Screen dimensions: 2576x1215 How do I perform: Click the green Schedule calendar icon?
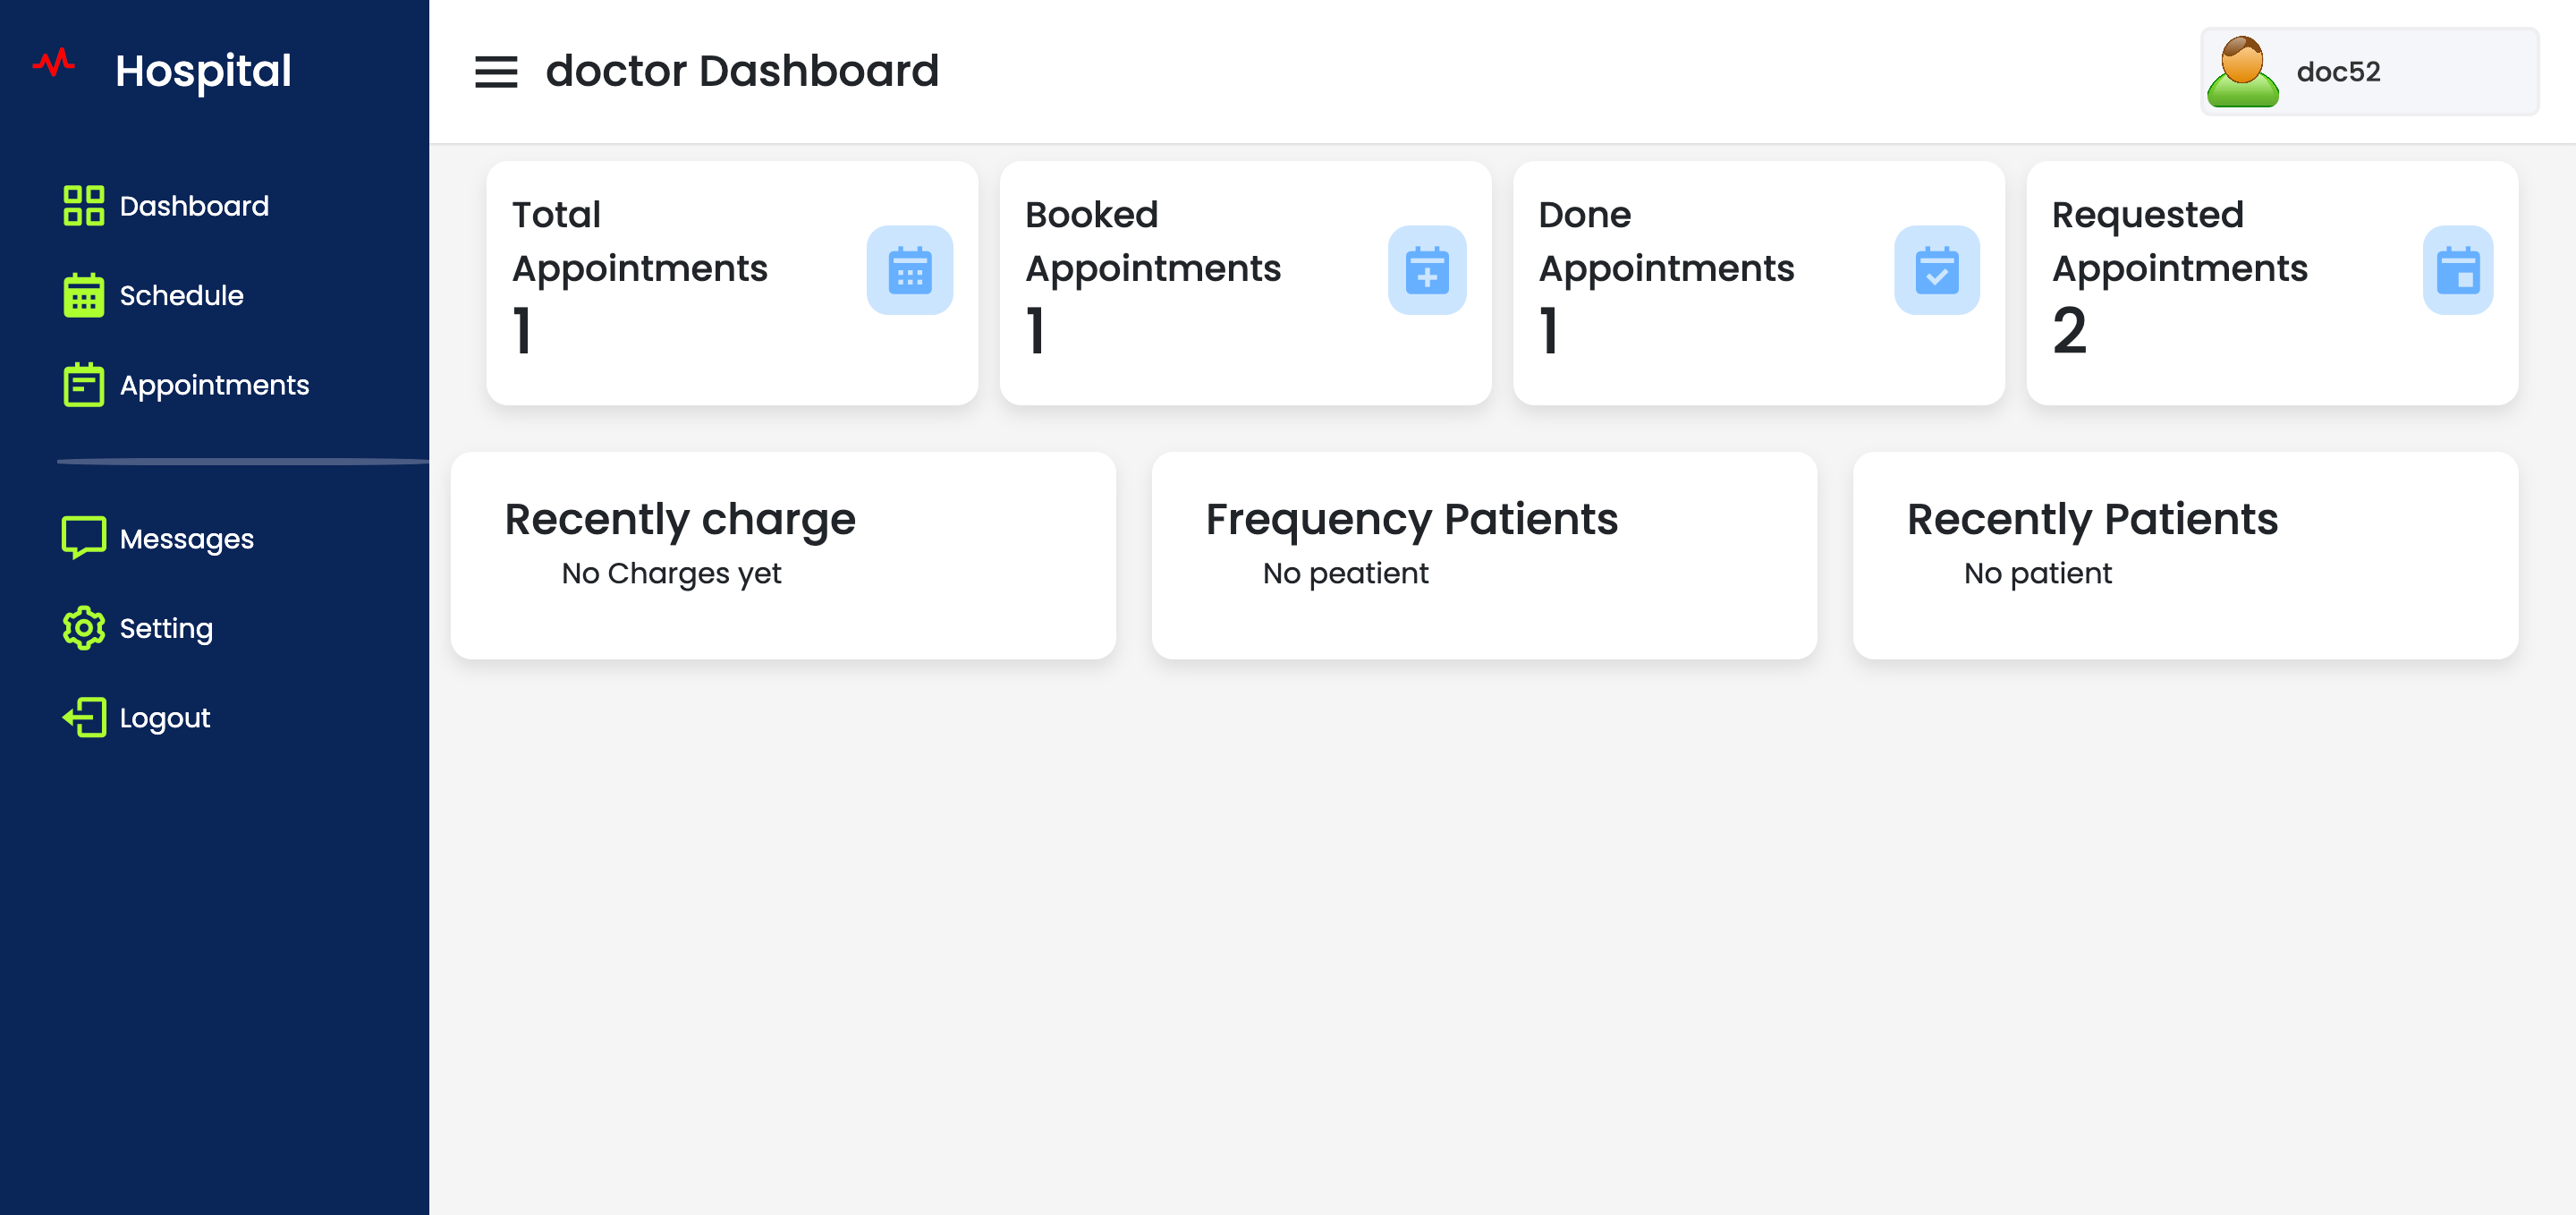click(x=83, y=295)
